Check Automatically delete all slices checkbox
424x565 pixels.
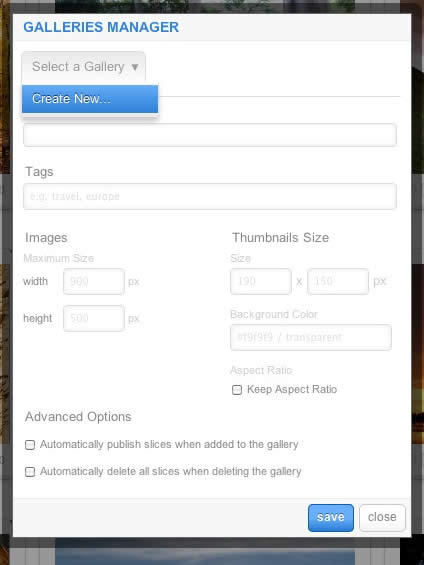click(30, 472)
